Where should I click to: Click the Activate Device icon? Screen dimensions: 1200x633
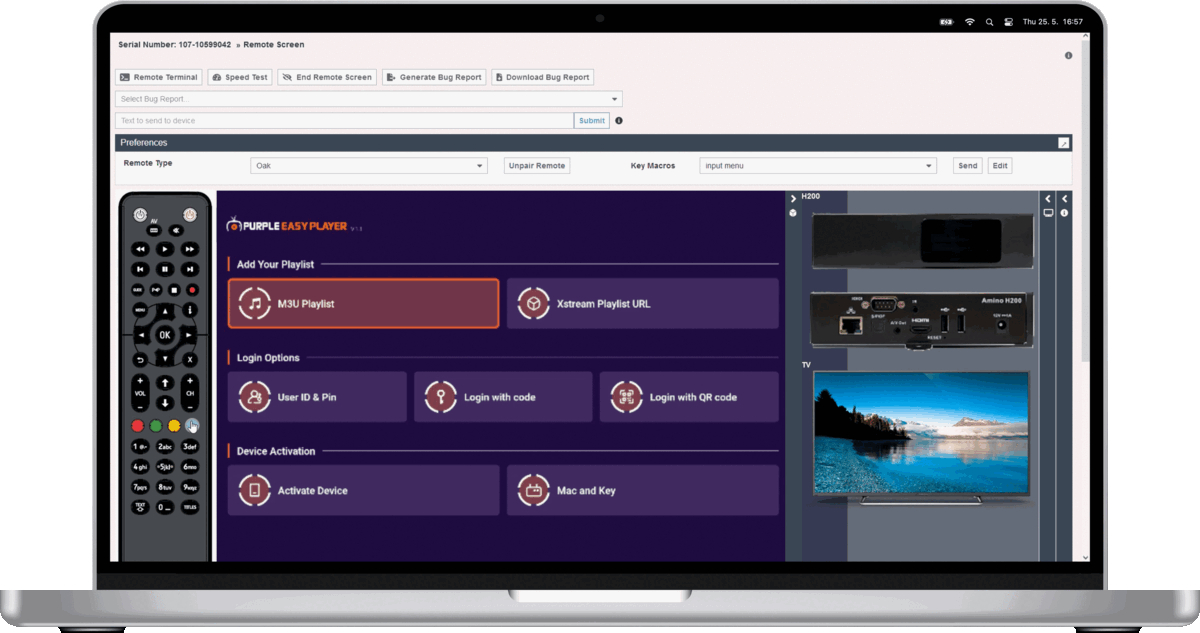(254, 491)
